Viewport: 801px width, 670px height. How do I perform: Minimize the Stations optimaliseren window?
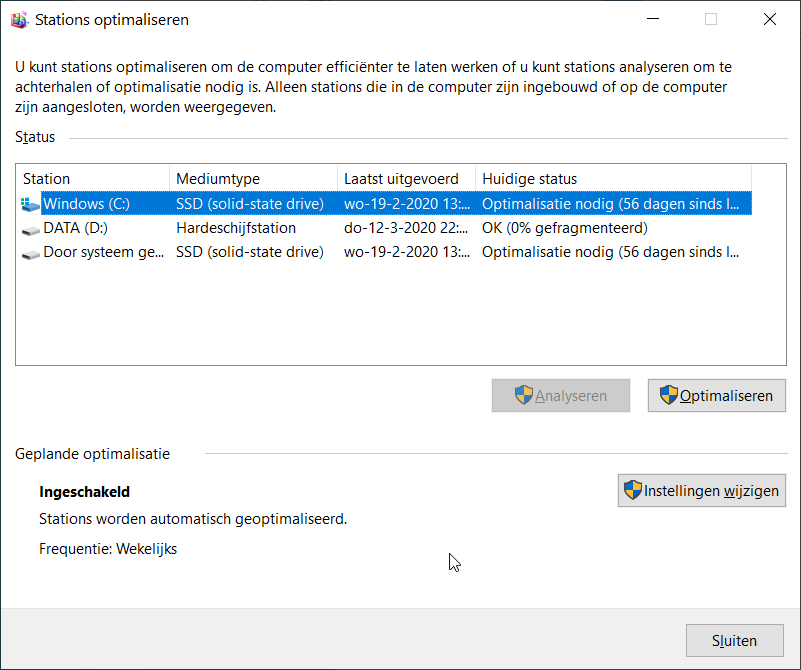(x=653, y=19)
